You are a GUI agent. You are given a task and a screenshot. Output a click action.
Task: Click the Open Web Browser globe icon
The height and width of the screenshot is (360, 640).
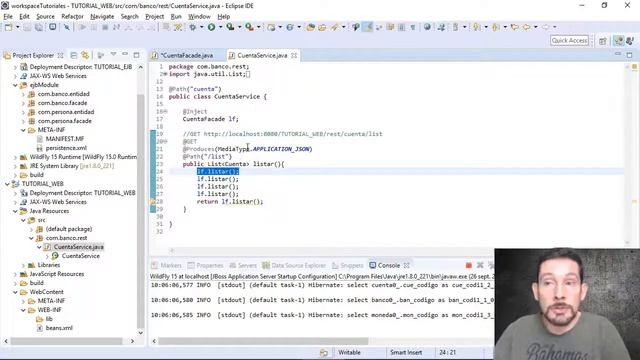427,27
